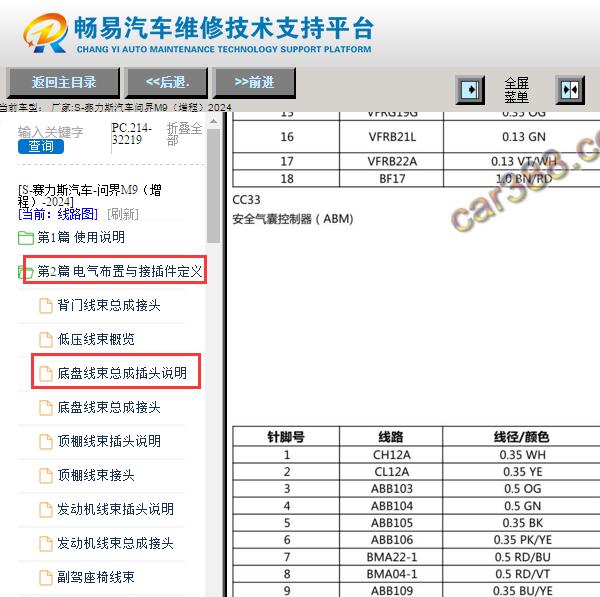Click the 0.35 WH color cell
The height and width of the screenshot is (597, 600).
[x=522, y=455]
